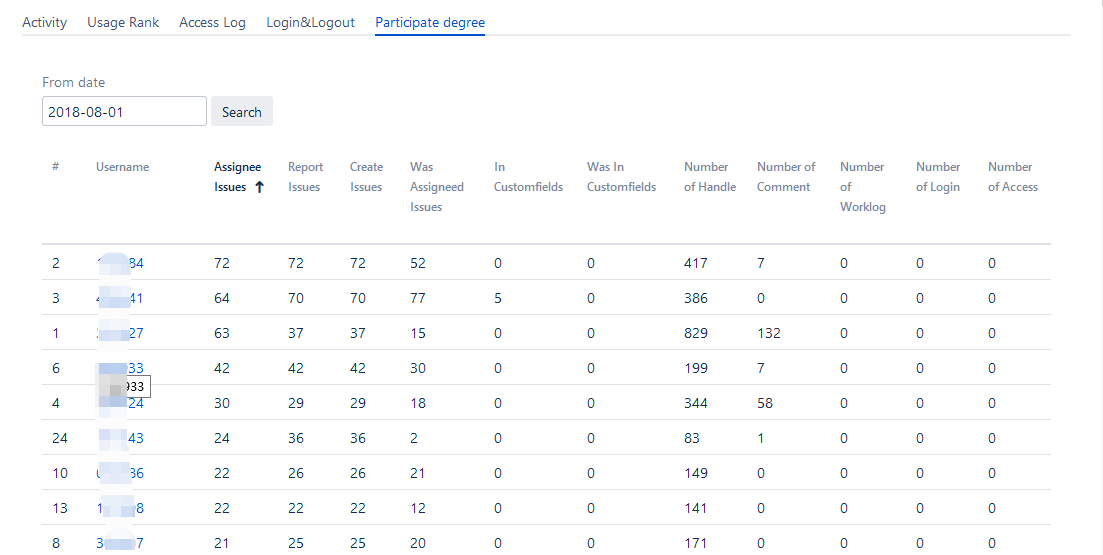Sort by the Username column header
The image size is (1103, 555).
click(122, 167)
